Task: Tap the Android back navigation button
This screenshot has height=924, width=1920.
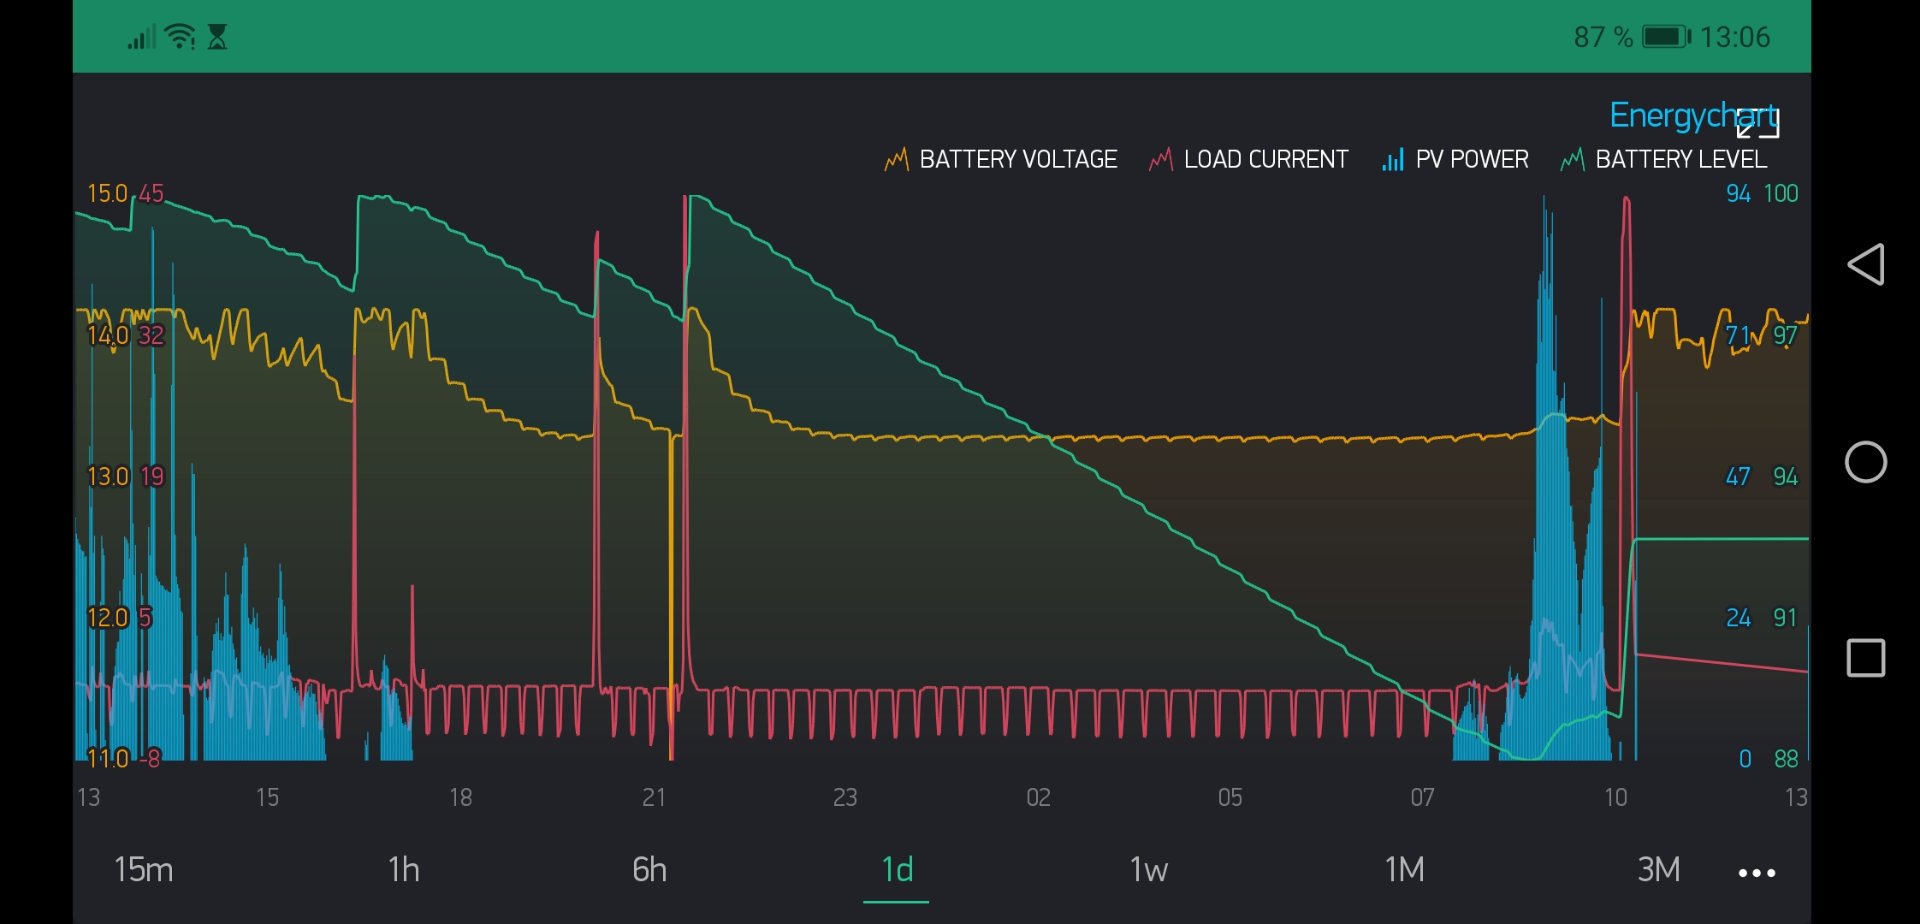Action: [1866, 265]
